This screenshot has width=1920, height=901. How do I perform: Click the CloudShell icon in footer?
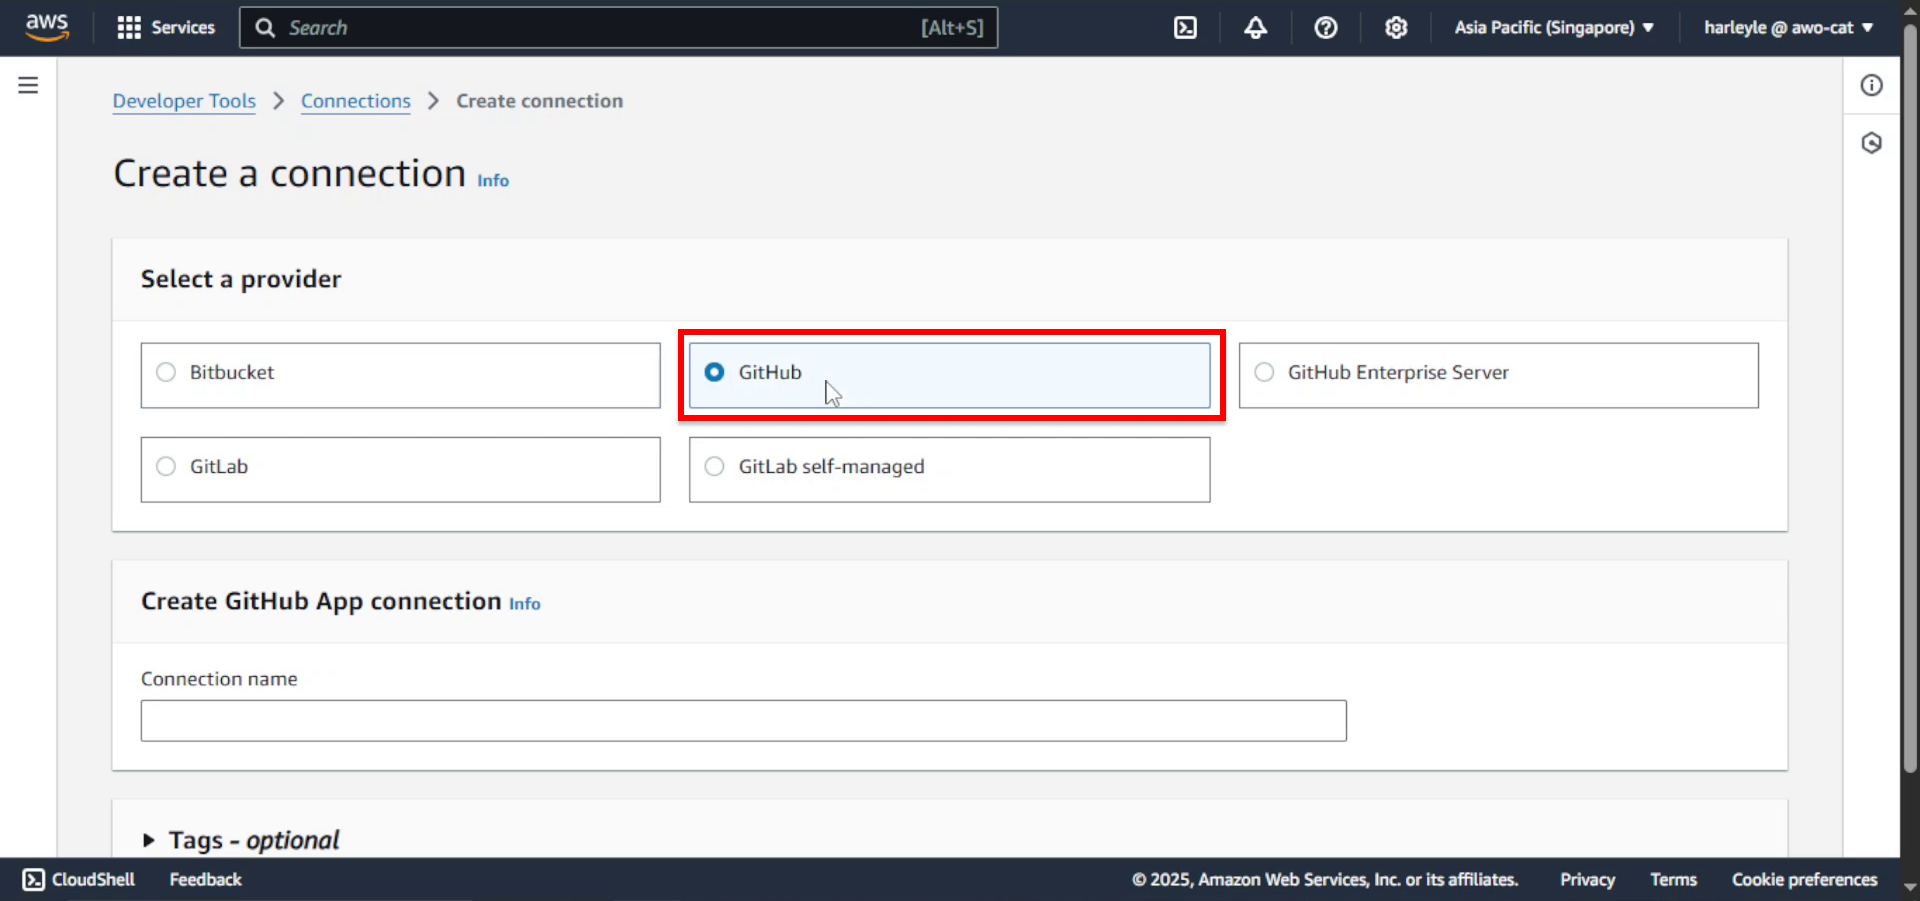coord(33,879)
